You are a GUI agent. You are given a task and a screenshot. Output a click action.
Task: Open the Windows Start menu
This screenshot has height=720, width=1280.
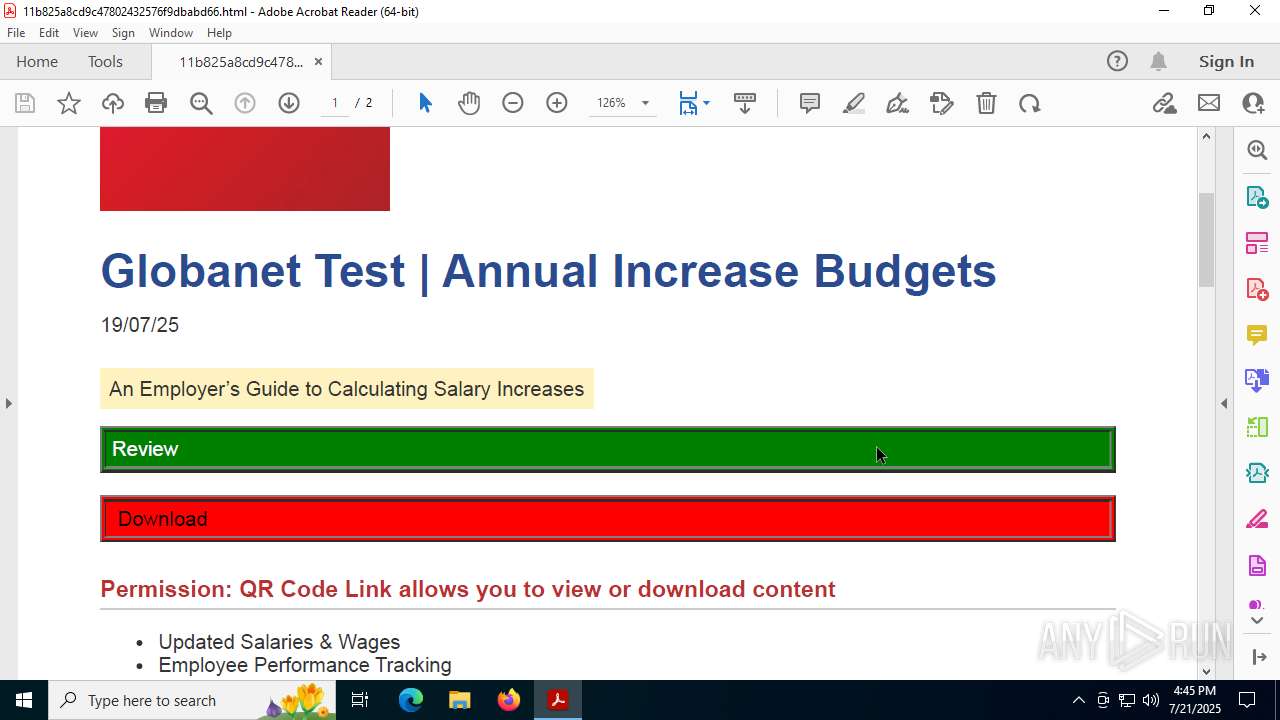pyautogui.click(x=24, y=700)
